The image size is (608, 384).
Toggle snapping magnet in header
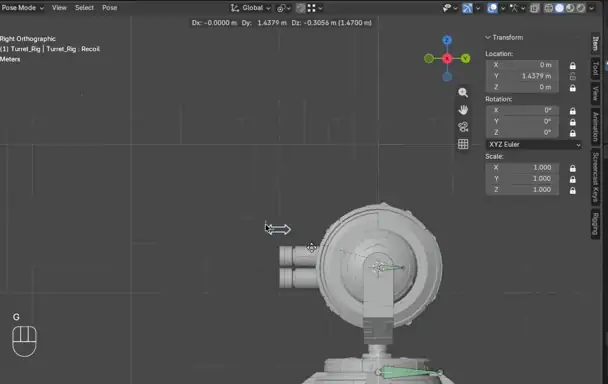click(x=301, y=8)
